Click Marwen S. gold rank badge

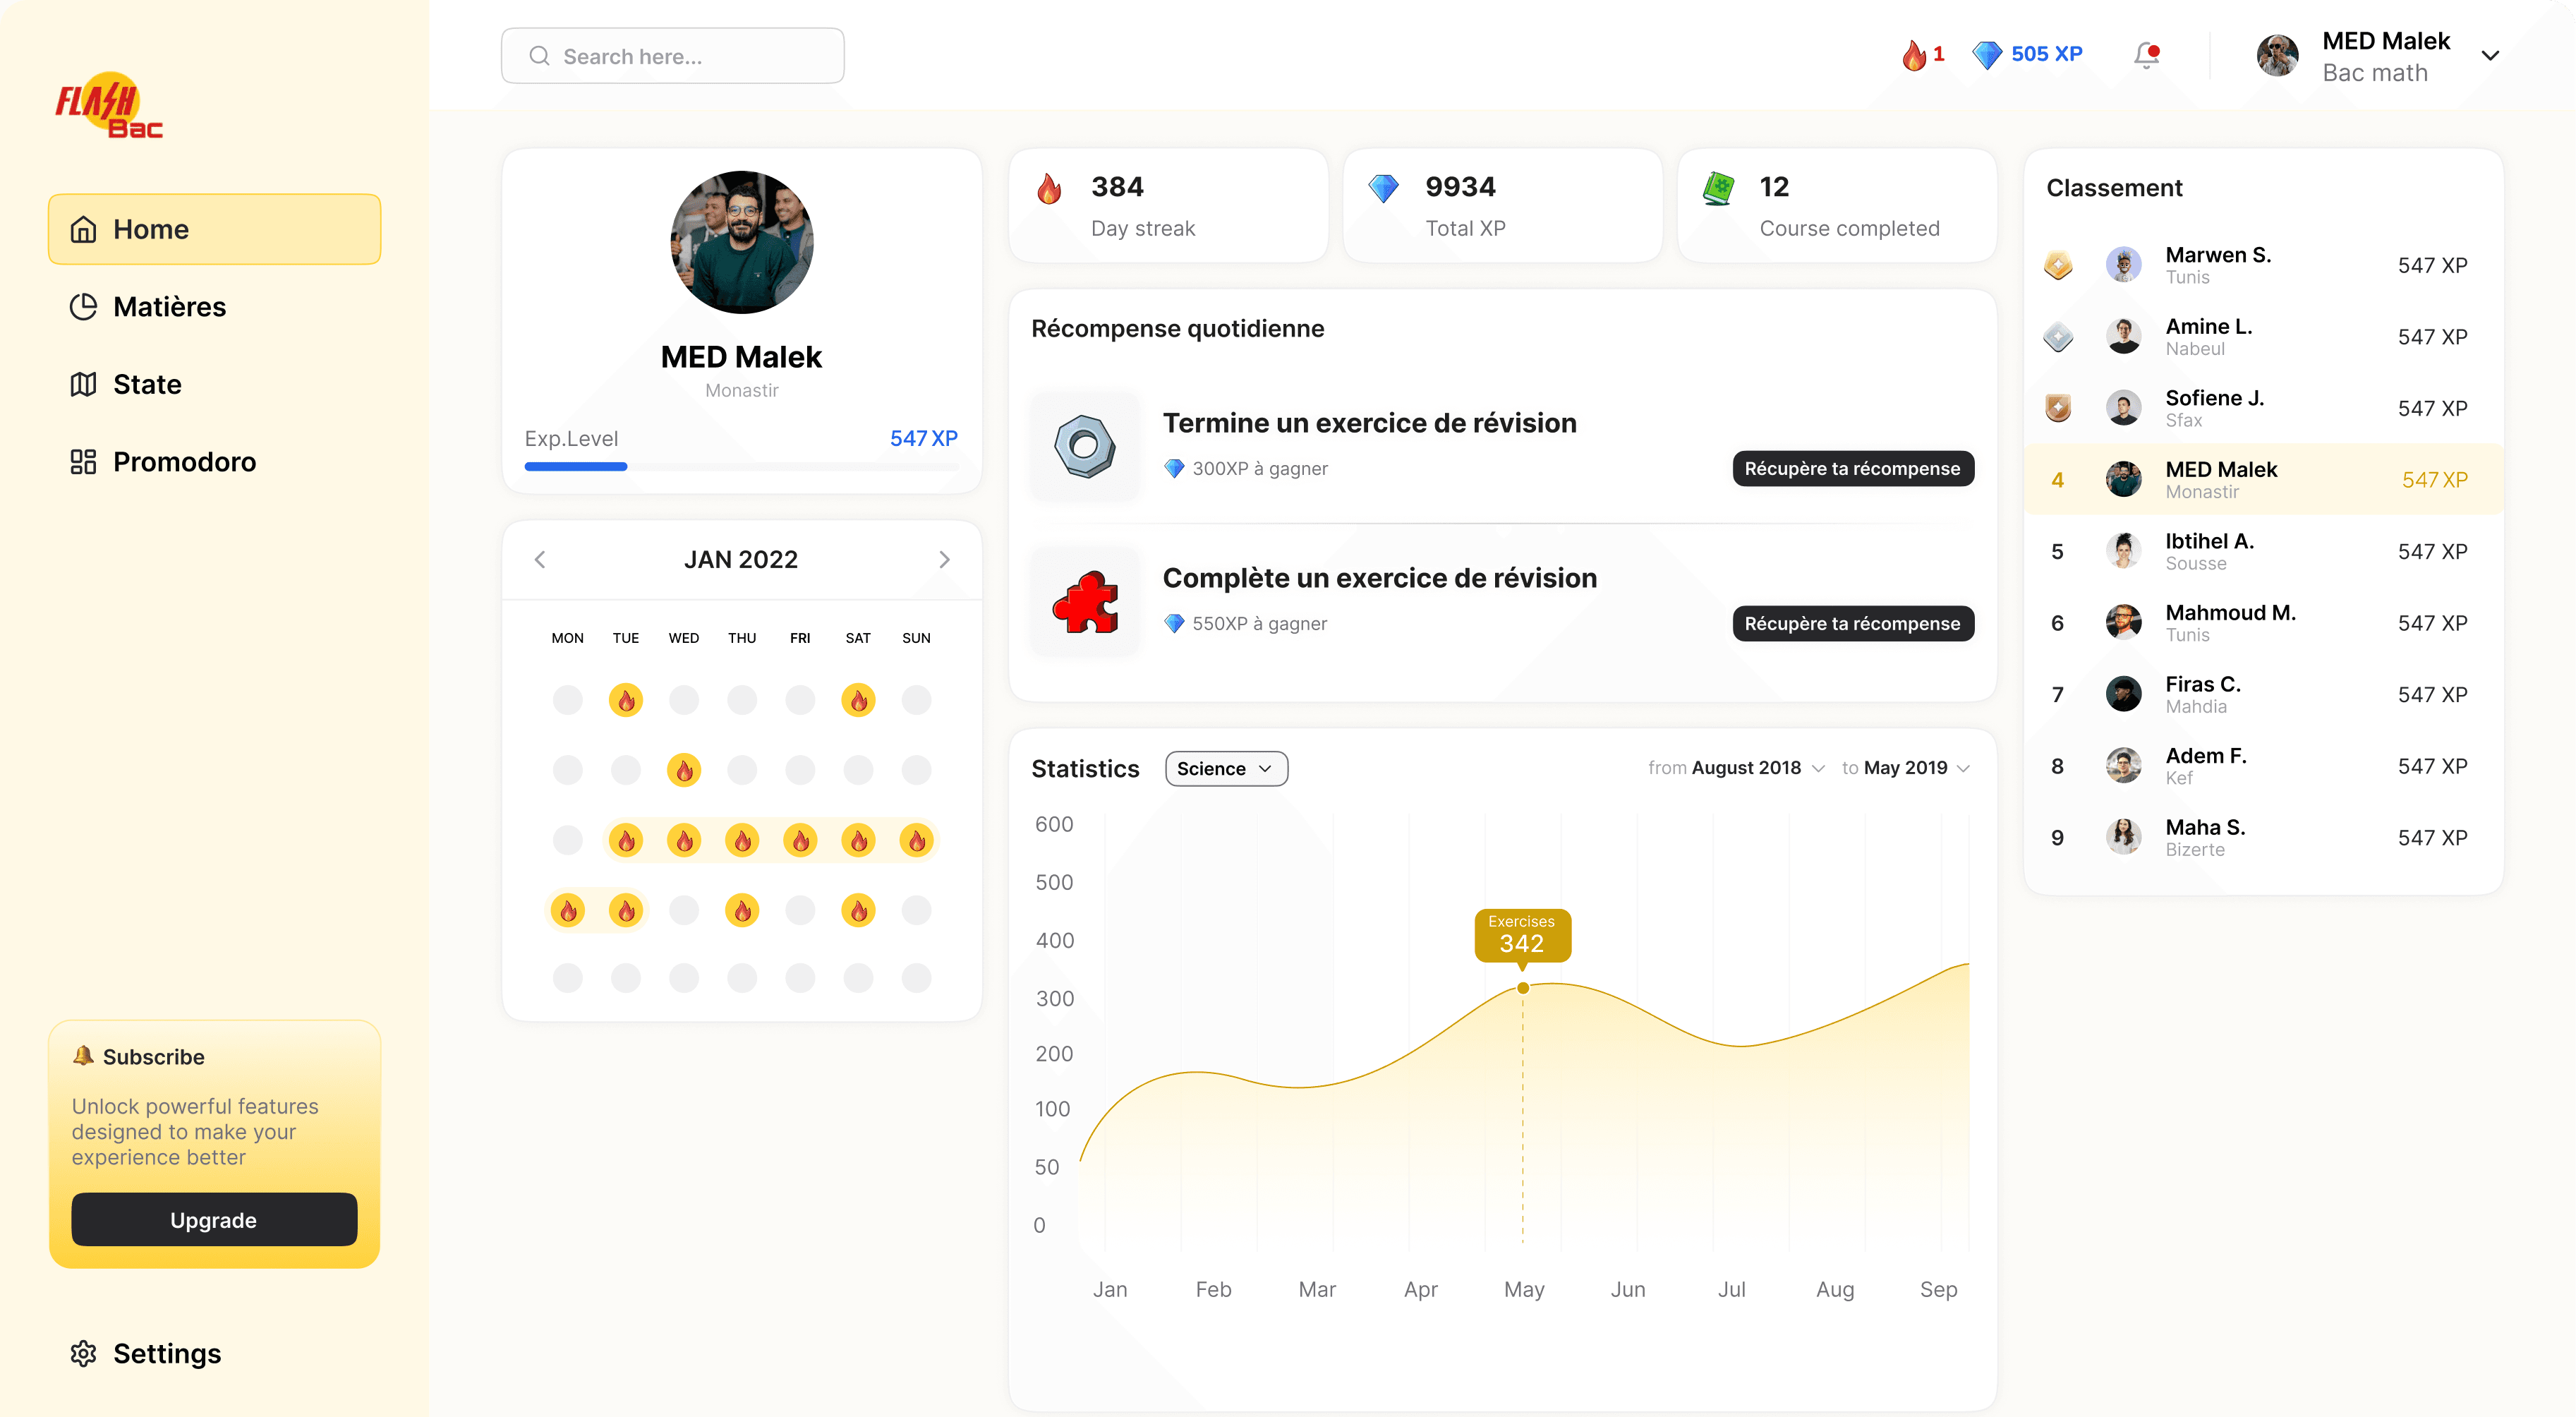coord(2058,265)
